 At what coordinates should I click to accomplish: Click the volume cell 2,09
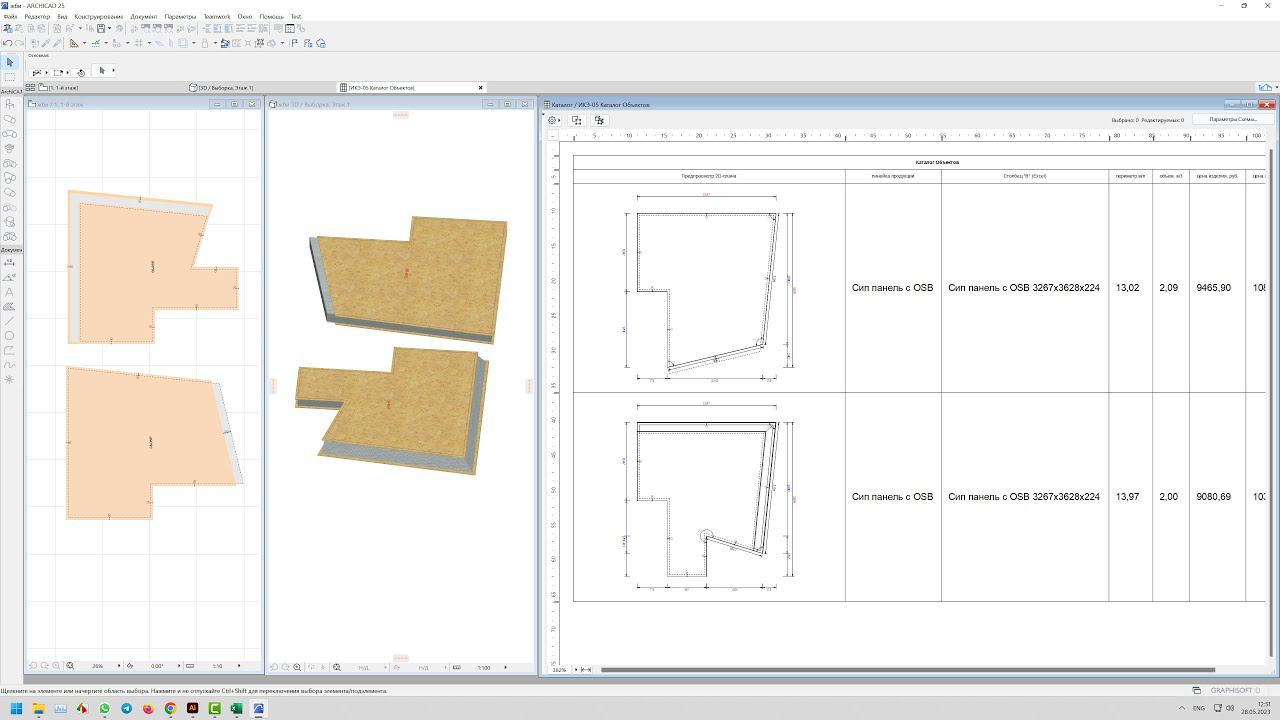coord(1170,288)
